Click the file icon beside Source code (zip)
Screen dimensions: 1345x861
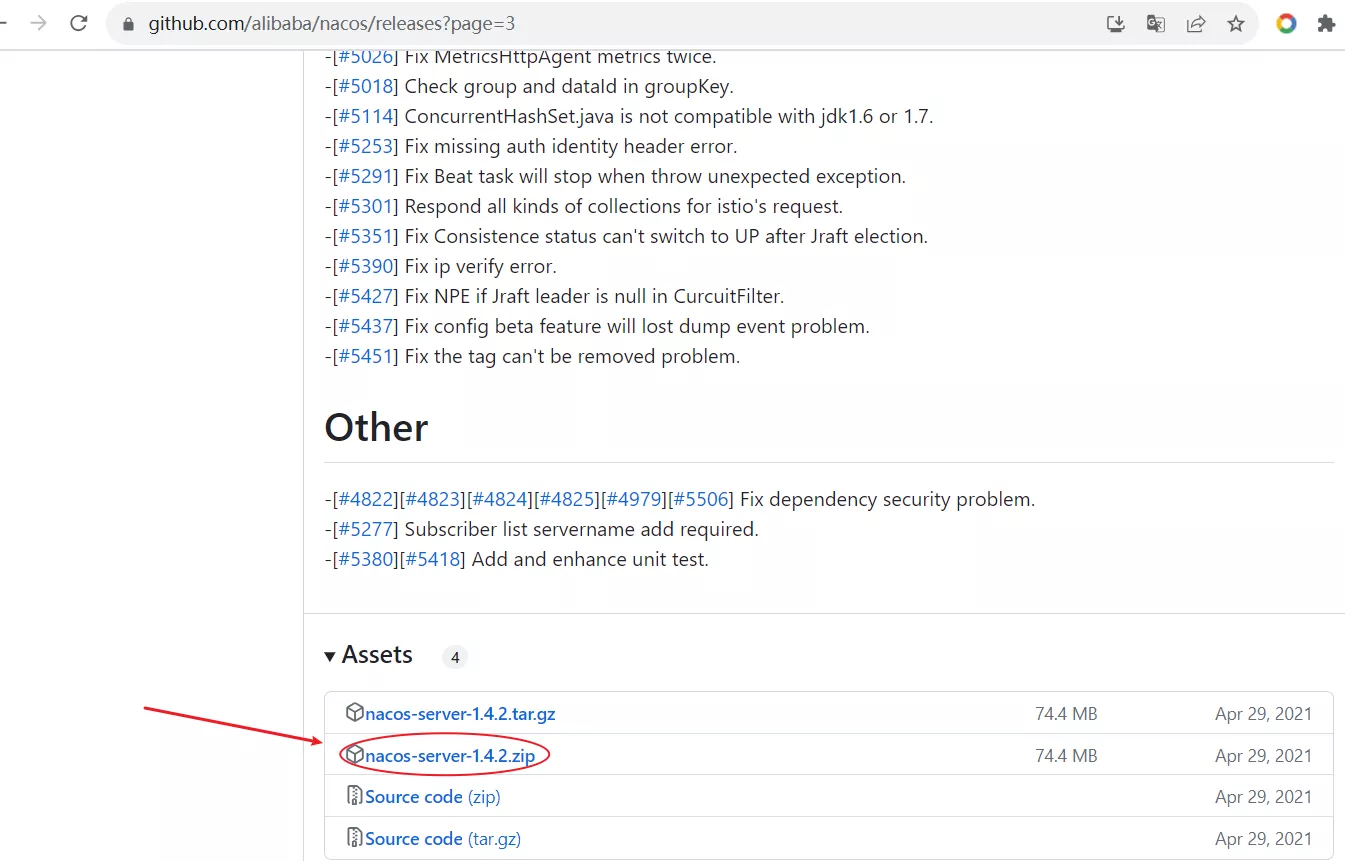click(354, 796)
